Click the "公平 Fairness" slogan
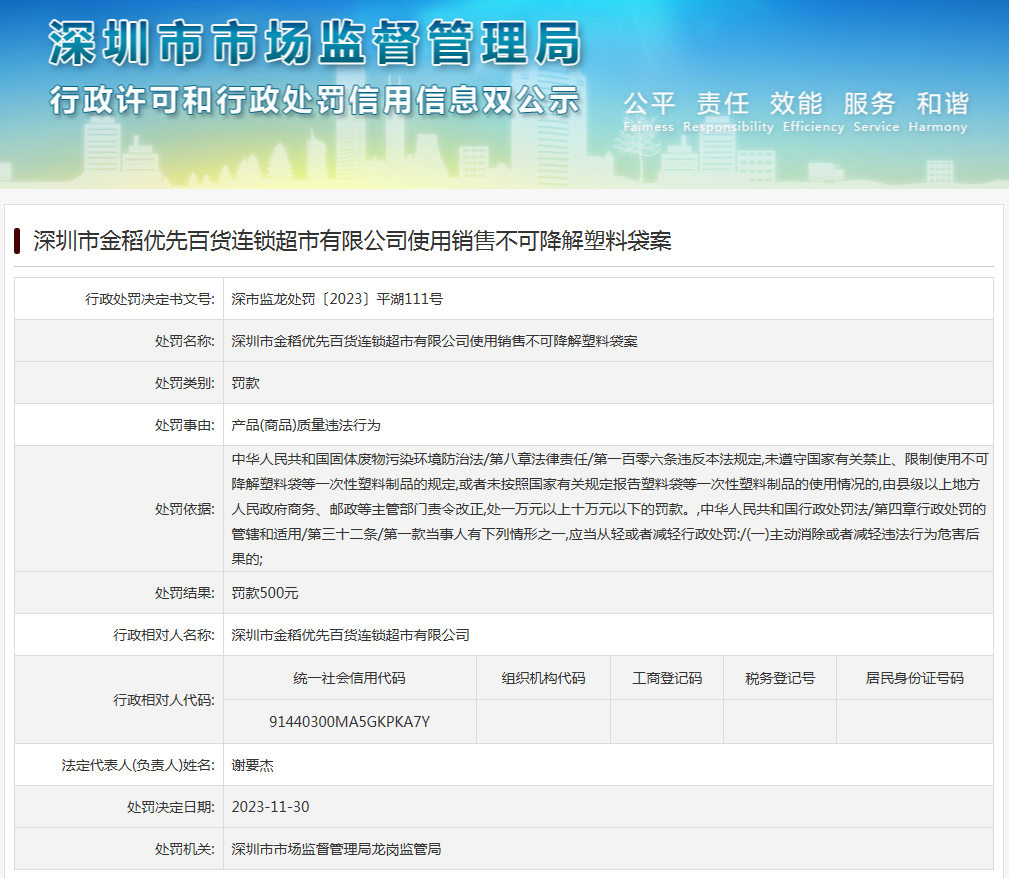This screenshot has width=1009, height=878. (x=649, y=112)
